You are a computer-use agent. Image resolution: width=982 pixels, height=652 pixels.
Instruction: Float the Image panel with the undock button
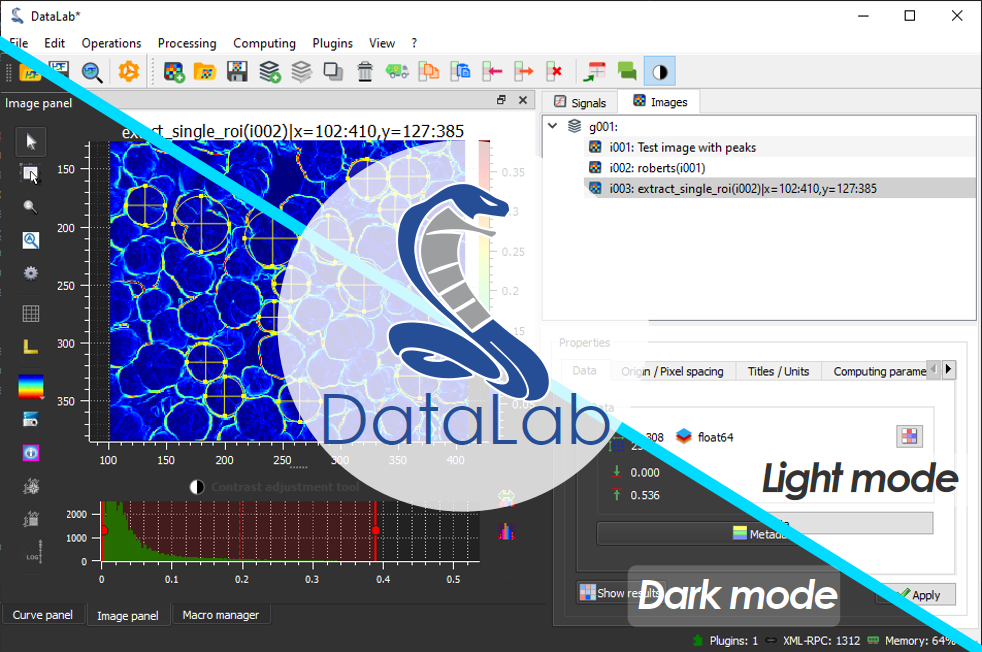click(x=501, y=100)
